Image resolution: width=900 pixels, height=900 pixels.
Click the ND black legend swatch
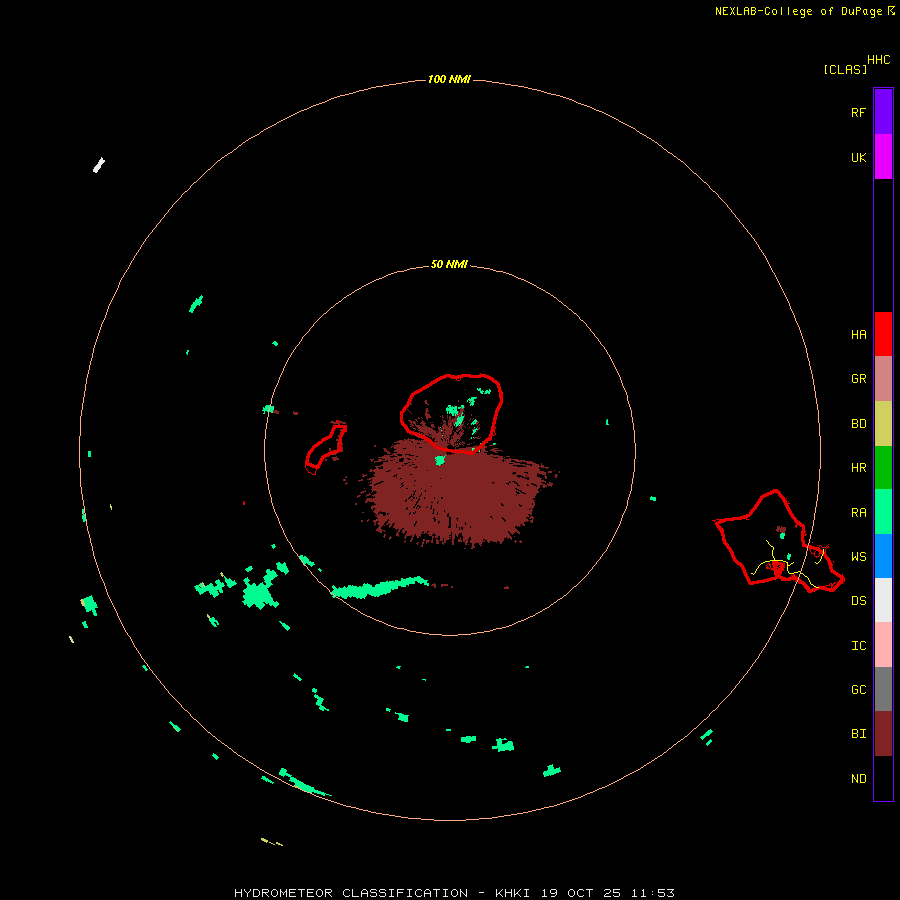point(883,778)
